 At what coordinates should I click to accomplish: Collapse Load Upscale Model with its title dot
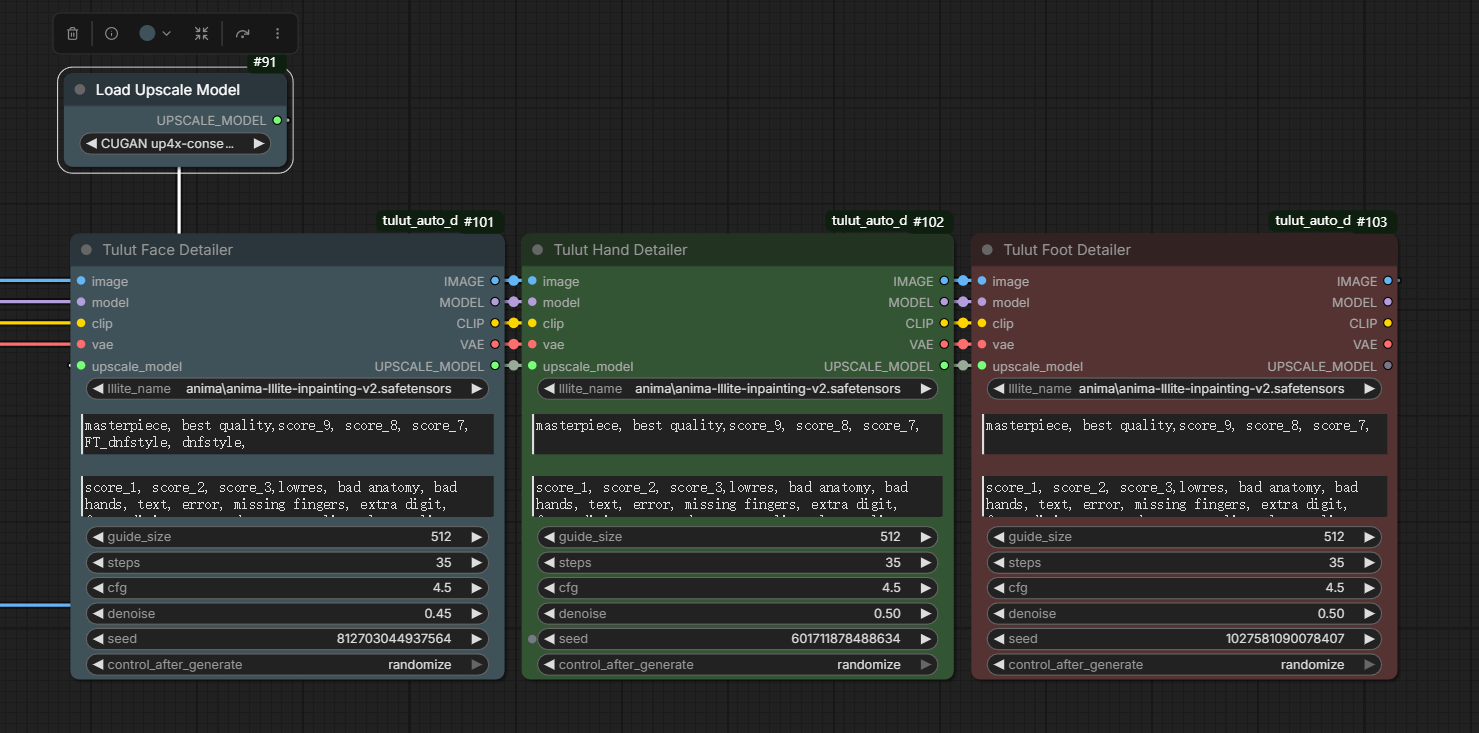80,90
